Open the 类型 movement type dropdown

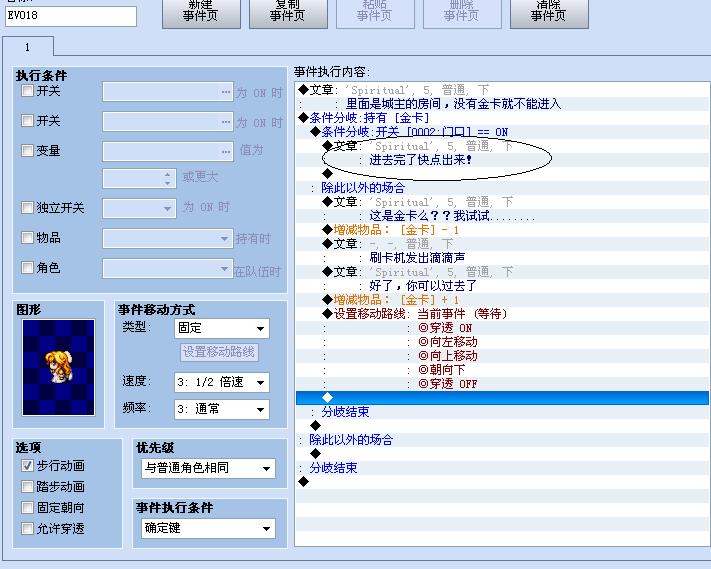(222, 328)
